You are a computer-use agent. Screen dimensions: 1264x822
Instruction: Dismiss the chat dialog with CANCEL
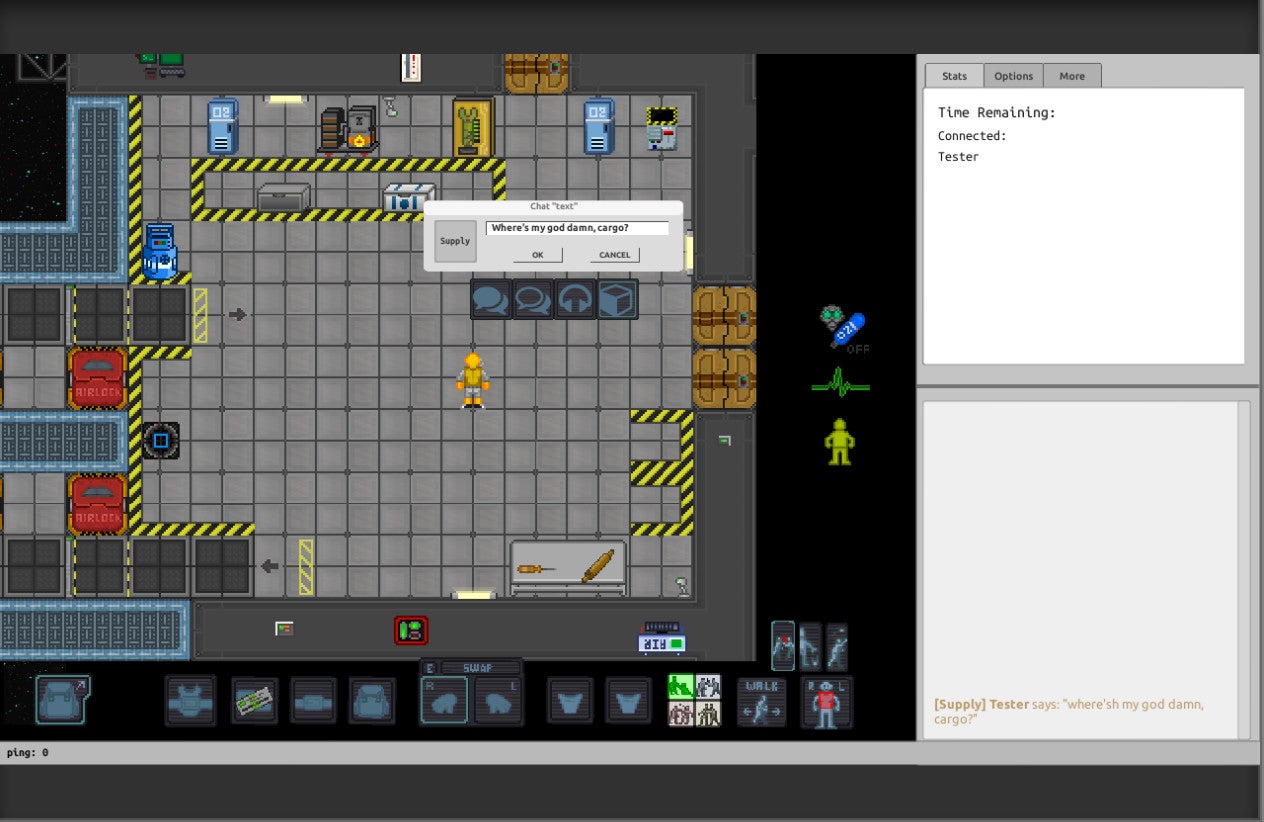pos(613,254)
